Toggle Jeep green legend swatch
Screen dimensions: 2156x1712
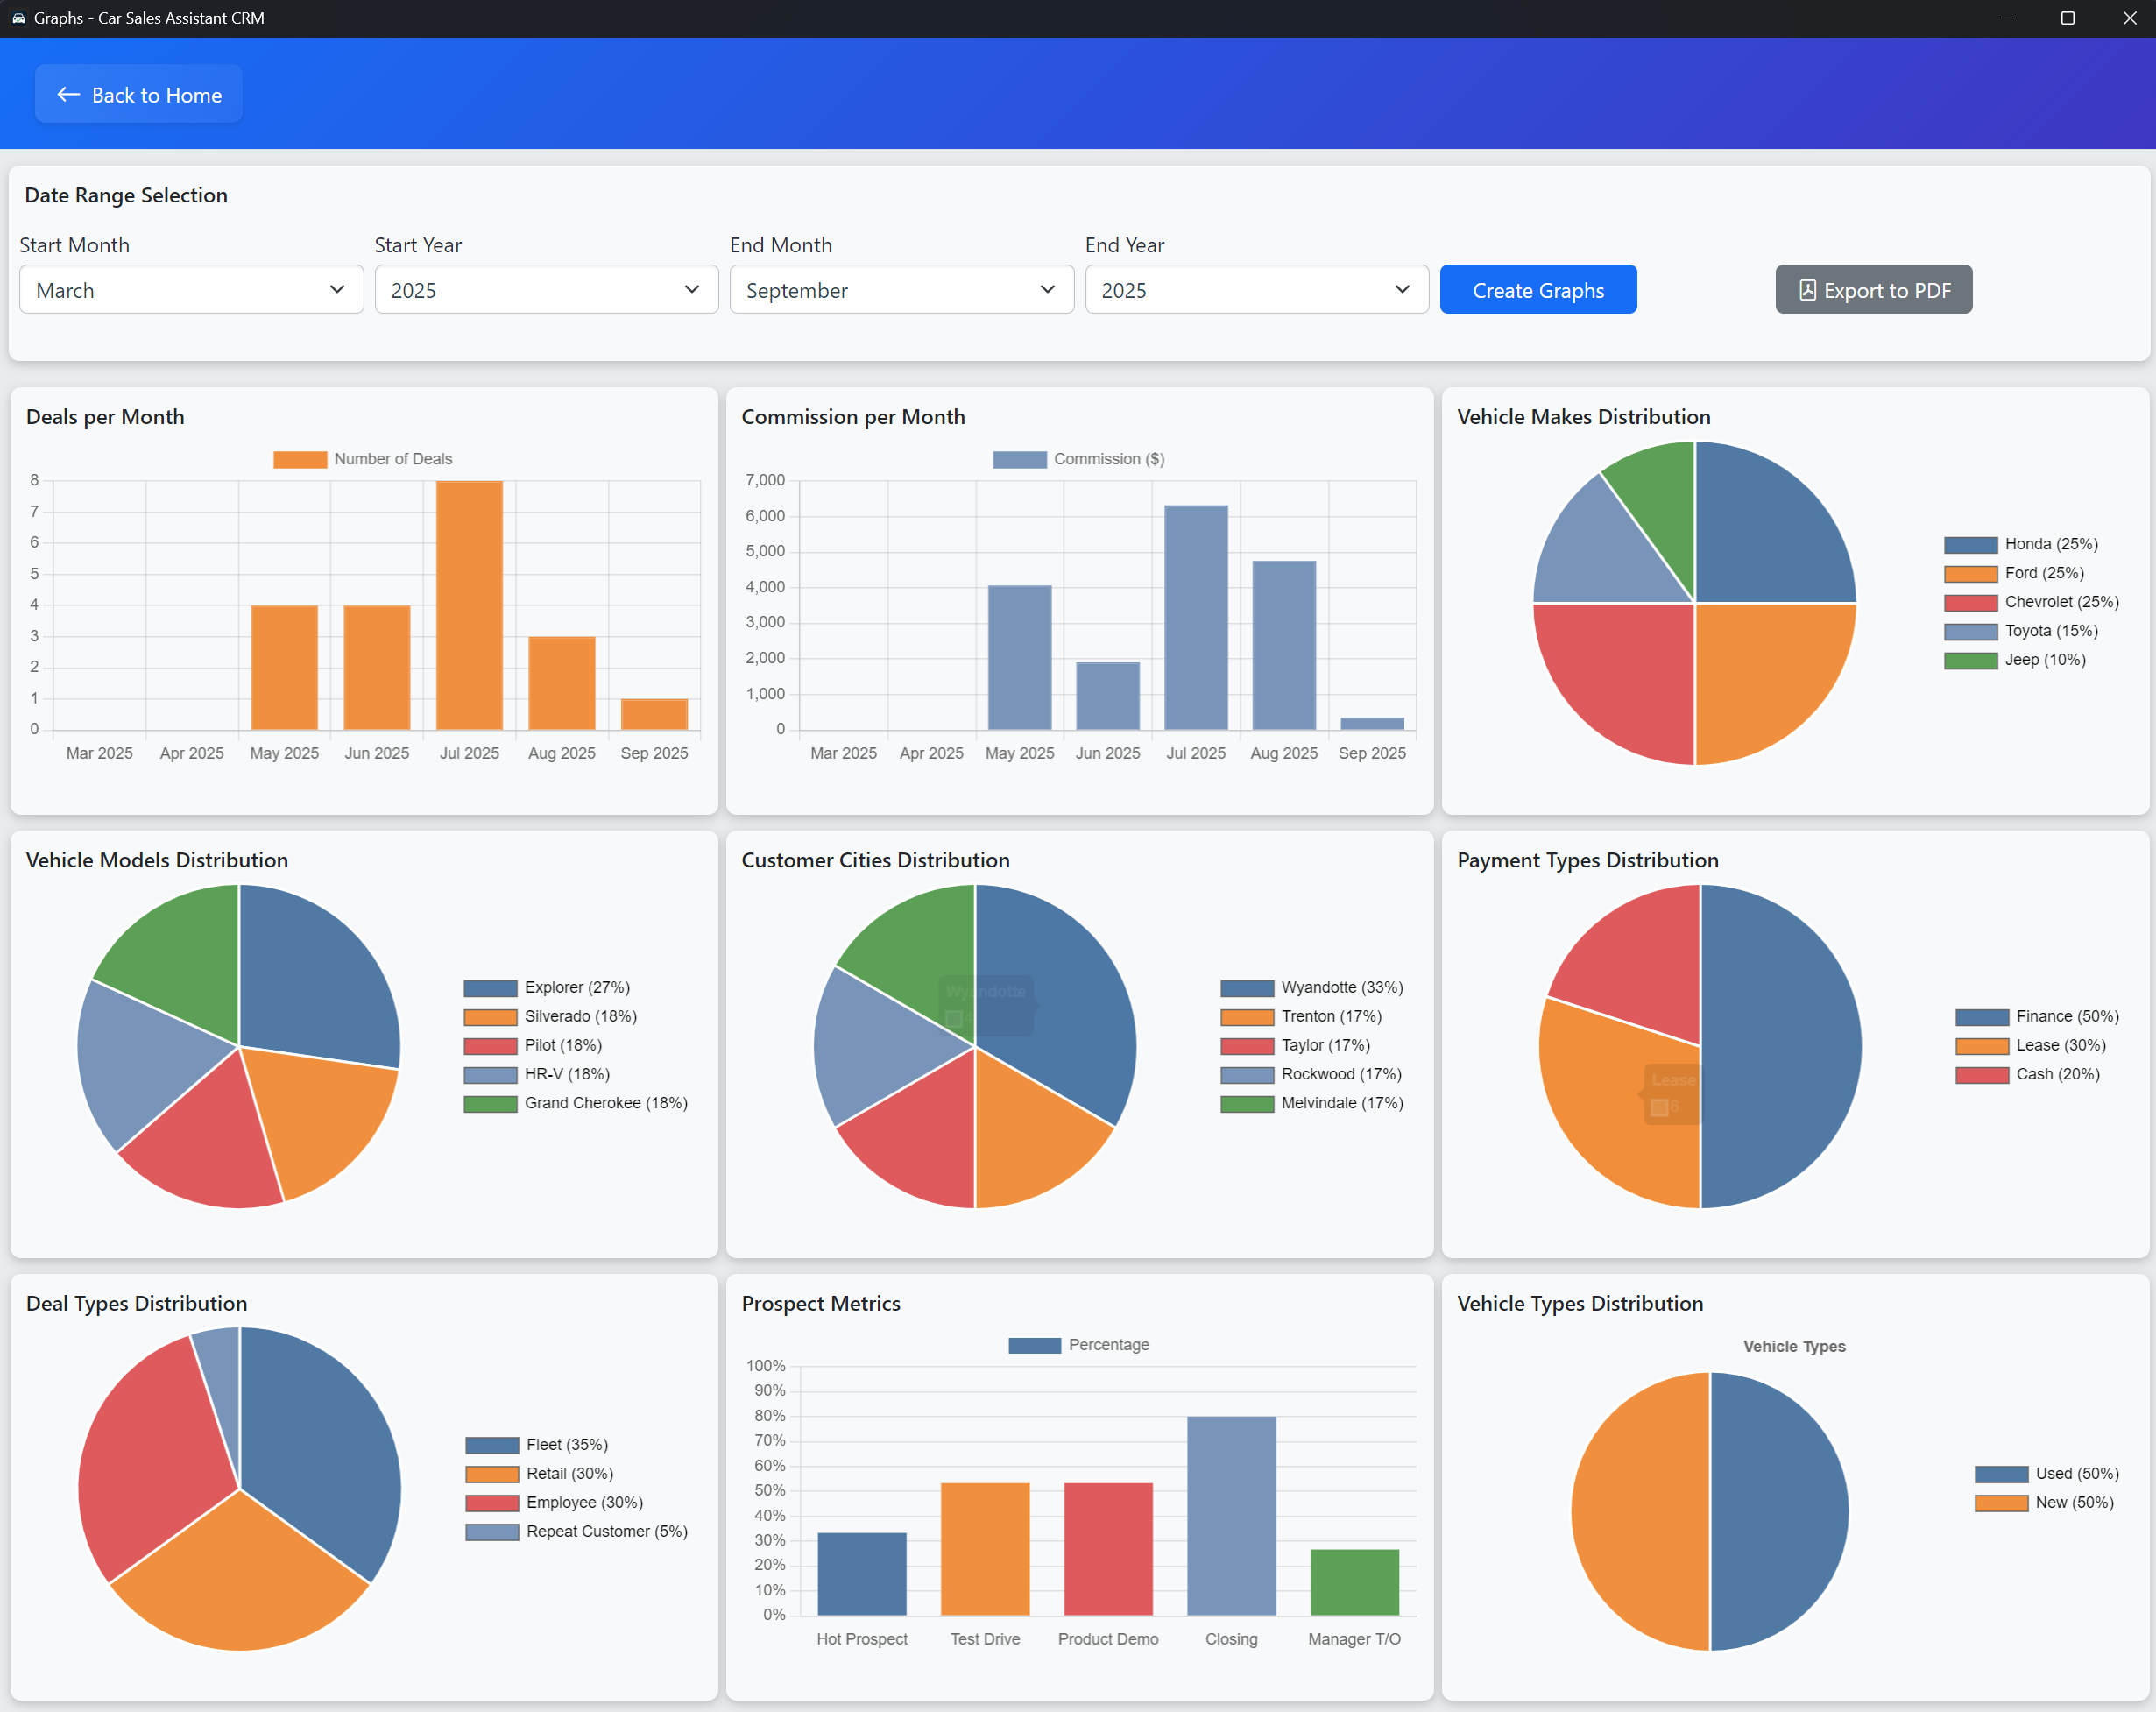[1970, 660]
